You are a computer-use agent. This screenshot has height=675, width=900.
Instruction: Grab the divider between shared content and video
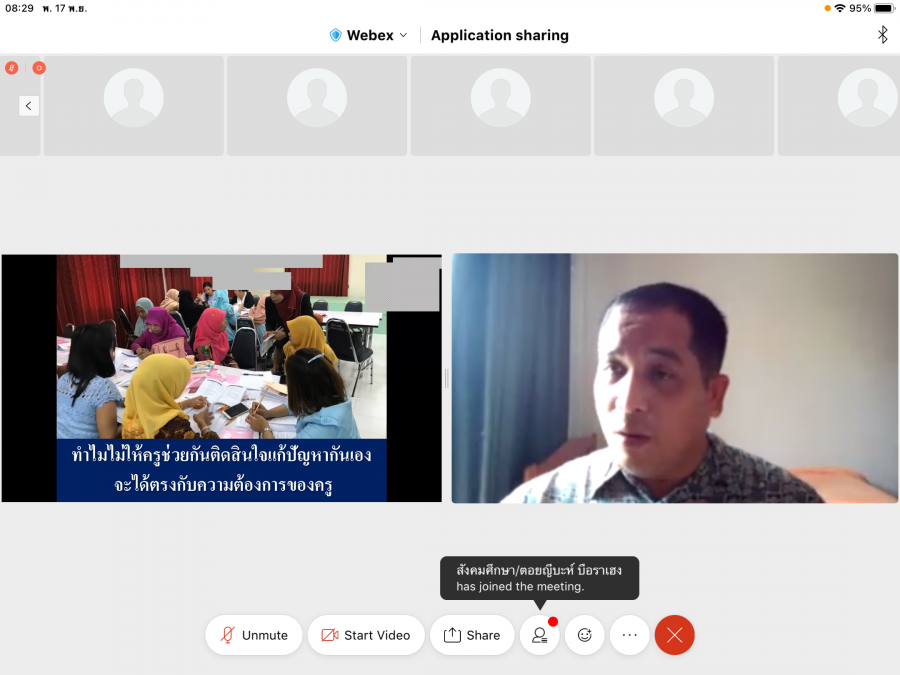pyautogui.click(x=446, y=378)
